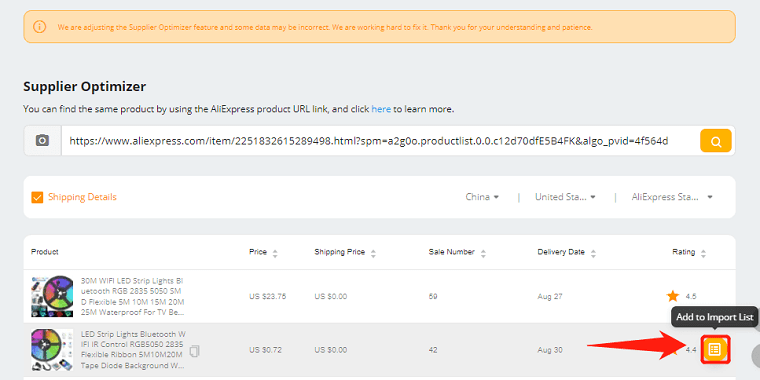Viewport: 760px width, 380px height.
Task: Click the LED Strip Lights Bluetooth WIFI title
Action: 133,350
